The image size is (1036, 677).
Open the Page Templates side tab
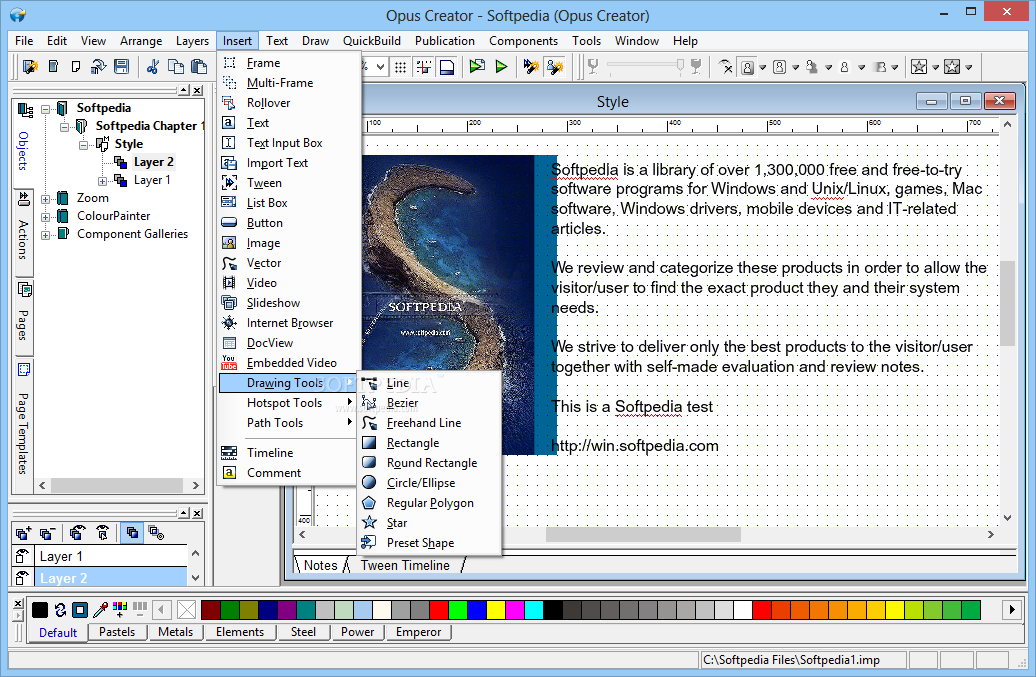23,425
